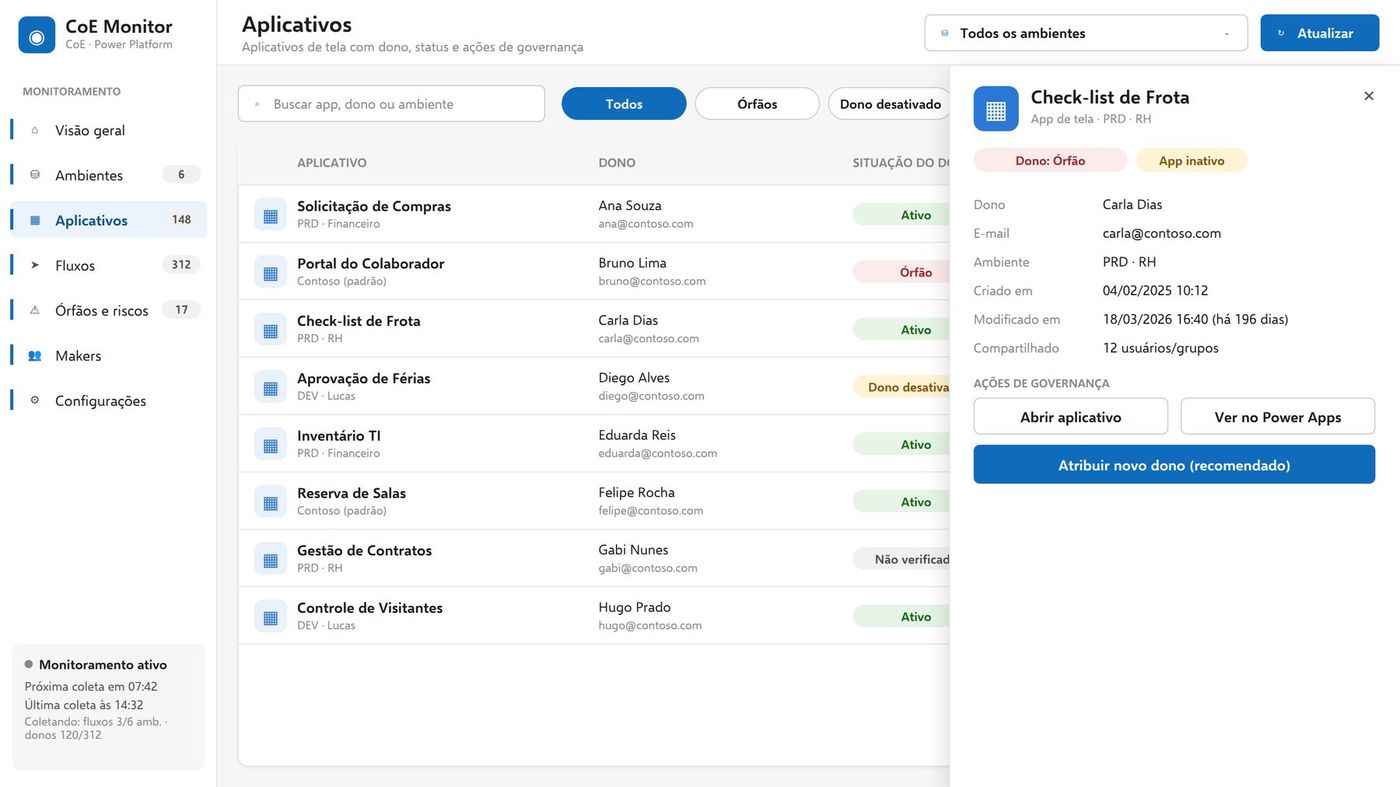1400x787 pixels.
Task: Click the APLICATIVO column header
Action: (332, 163)
